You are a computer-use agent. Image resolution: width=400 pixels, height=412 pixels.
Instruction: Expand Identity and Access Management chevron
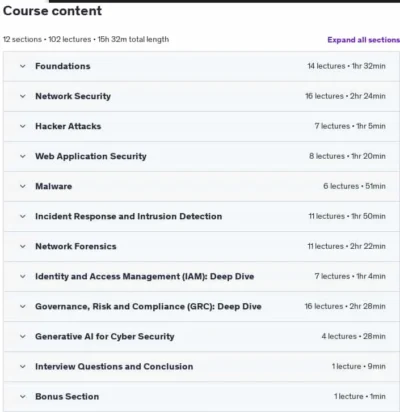click(x=23, y=276)
